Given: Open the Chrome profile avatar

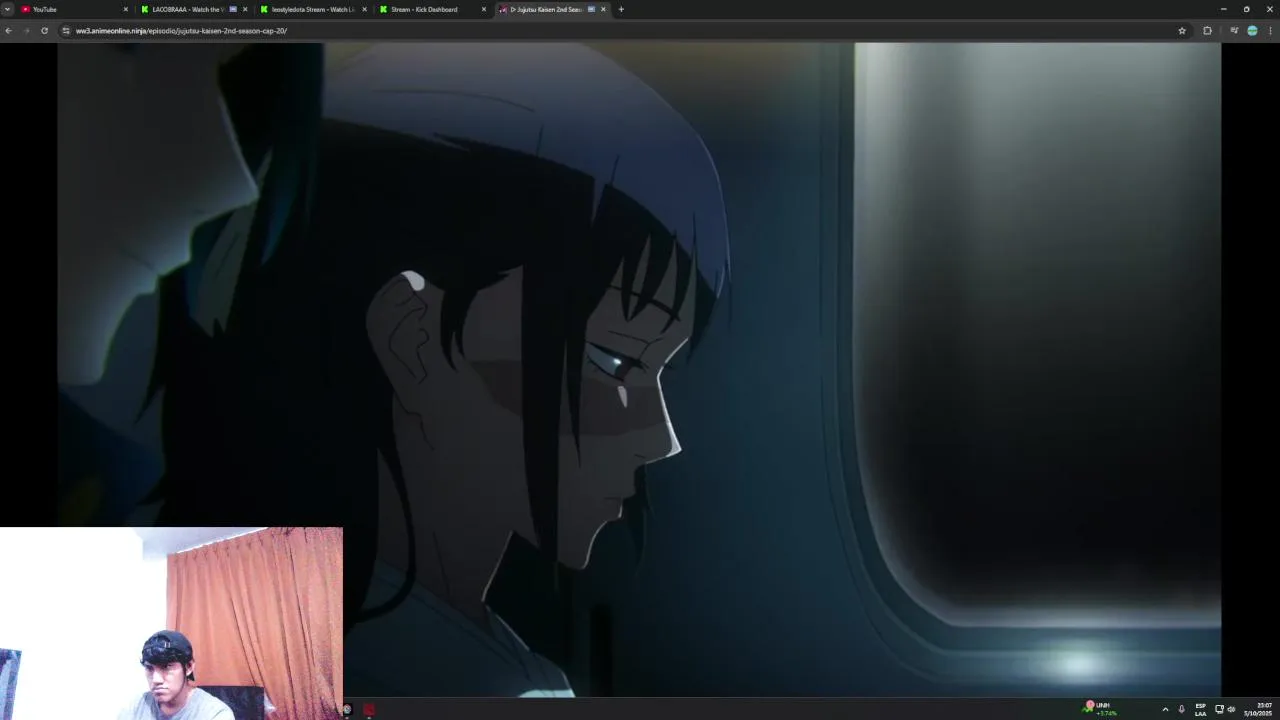Looking at the screenshot, I should pyautogui.click(x=1252, y=30).
